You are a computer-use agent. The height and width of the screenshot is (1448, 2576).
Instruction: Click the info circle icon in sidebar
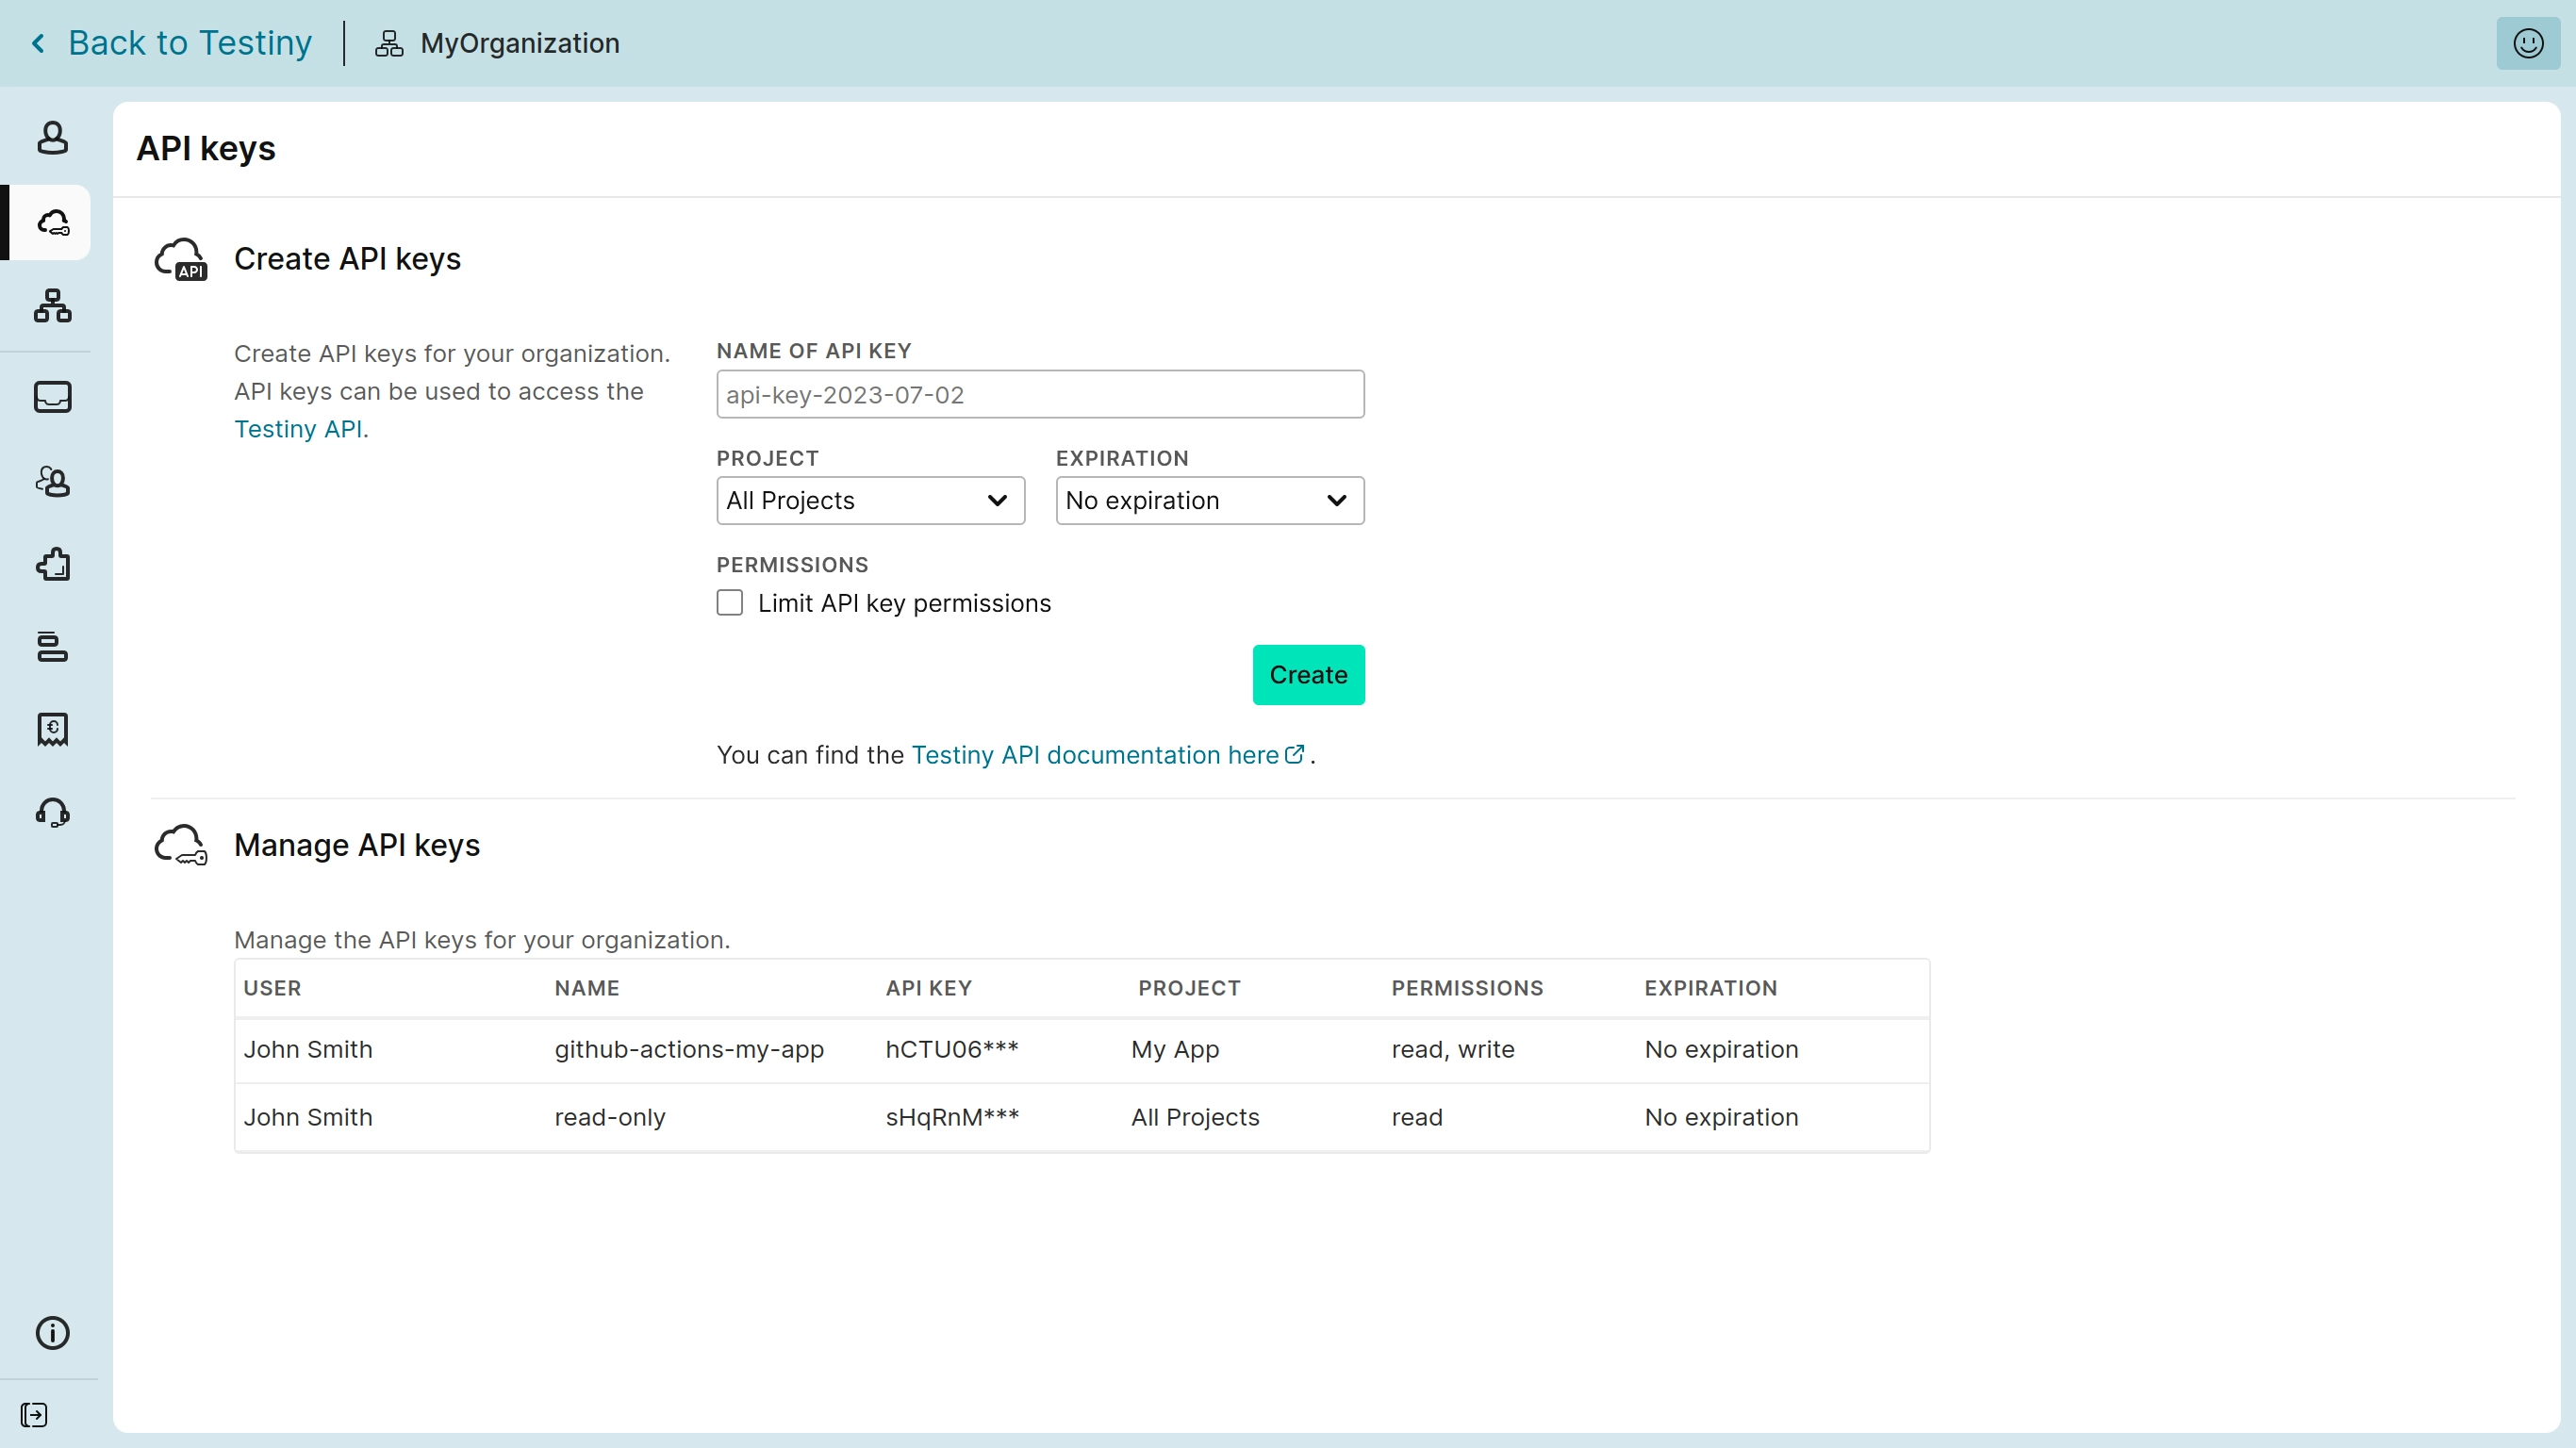tap(52, 1332)
